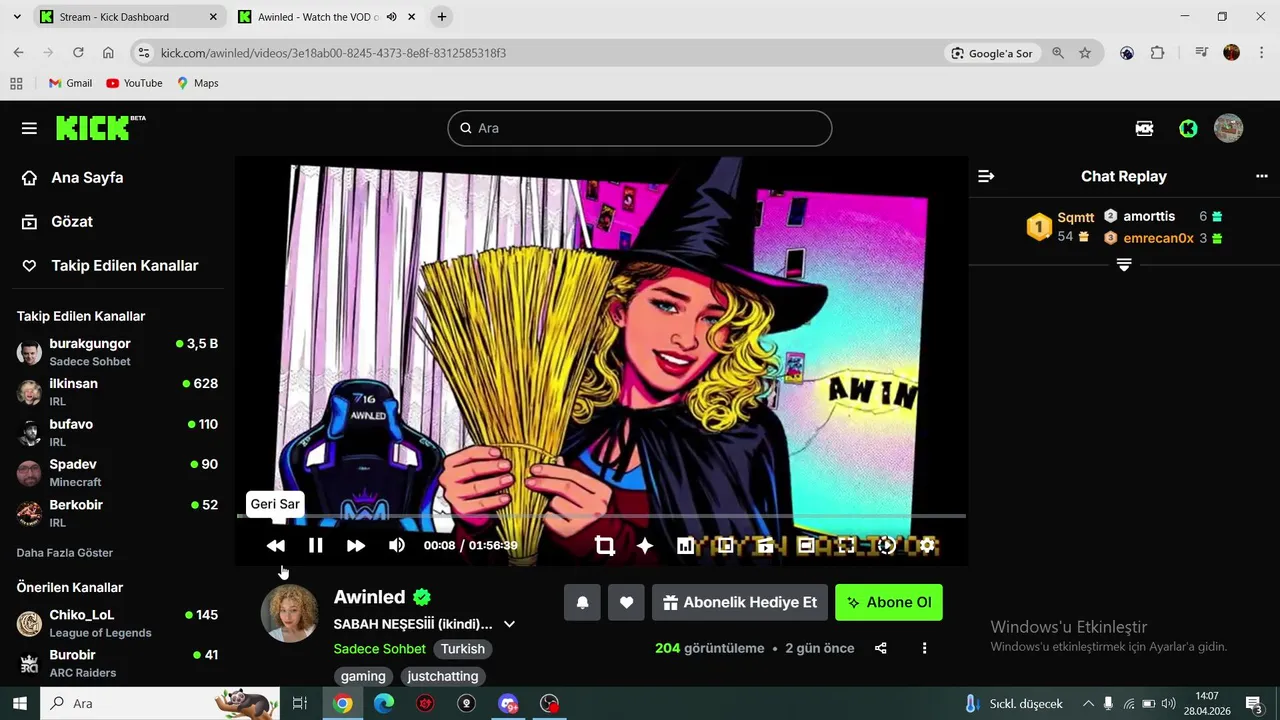Open the burakgungor channel
This screenshot has width=1280, height=720.
pos(117,352)
